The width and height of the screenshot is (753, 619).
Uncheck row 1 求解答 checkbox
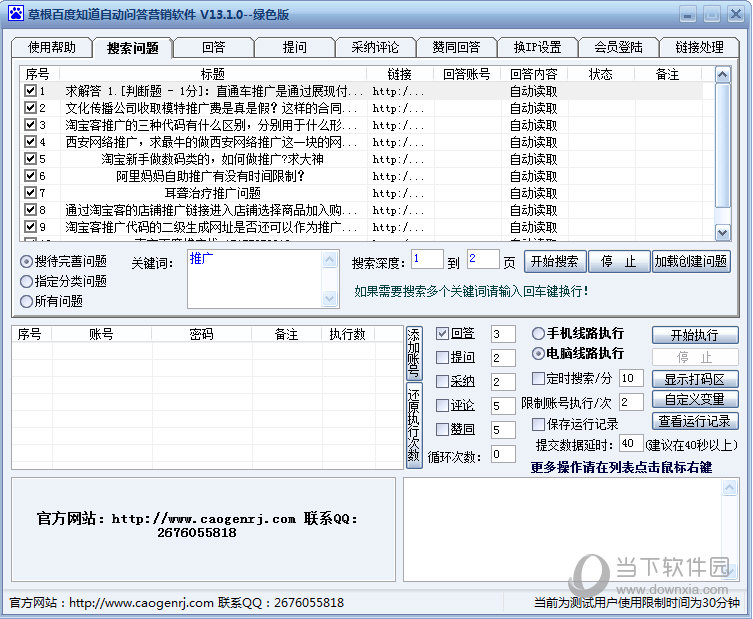pos(30,91)
